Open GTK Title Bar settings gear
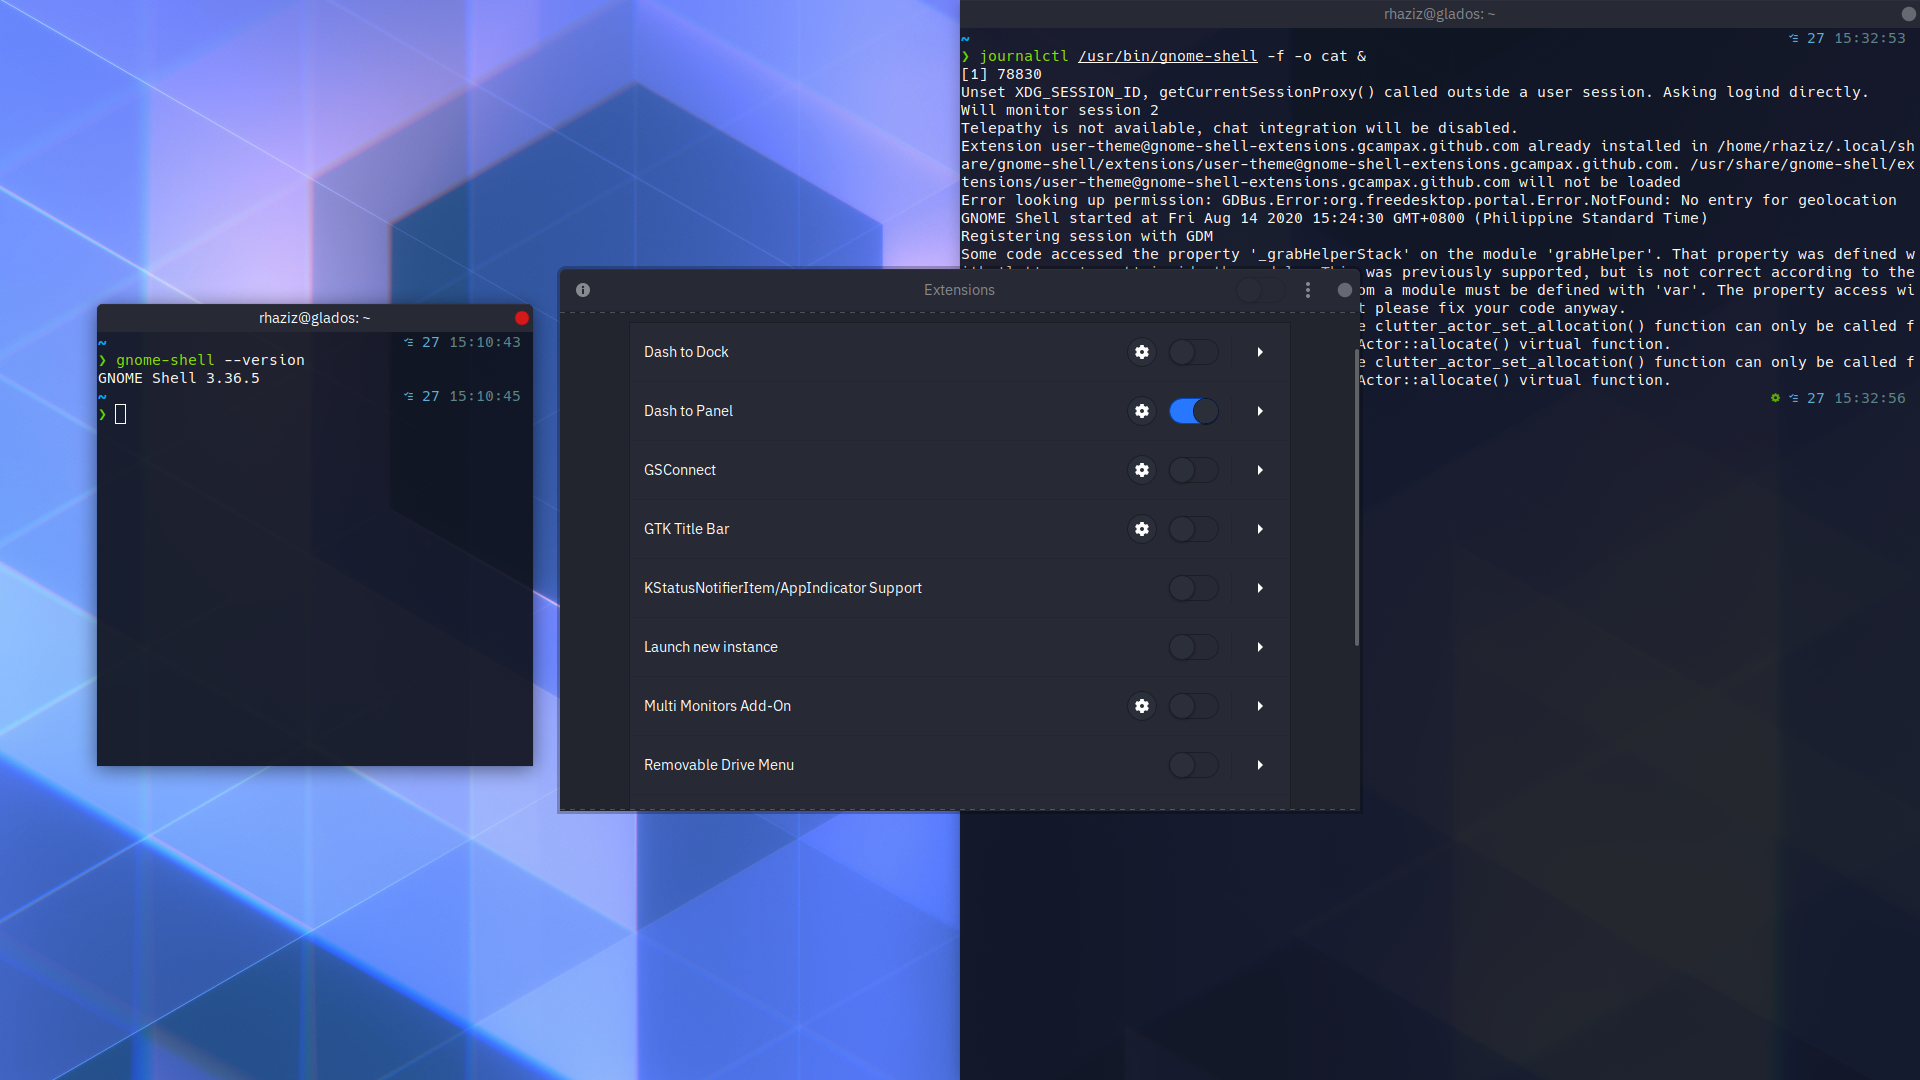Image resolution: width=1920 pixels, height=1080 pixels. (1141, 529)
